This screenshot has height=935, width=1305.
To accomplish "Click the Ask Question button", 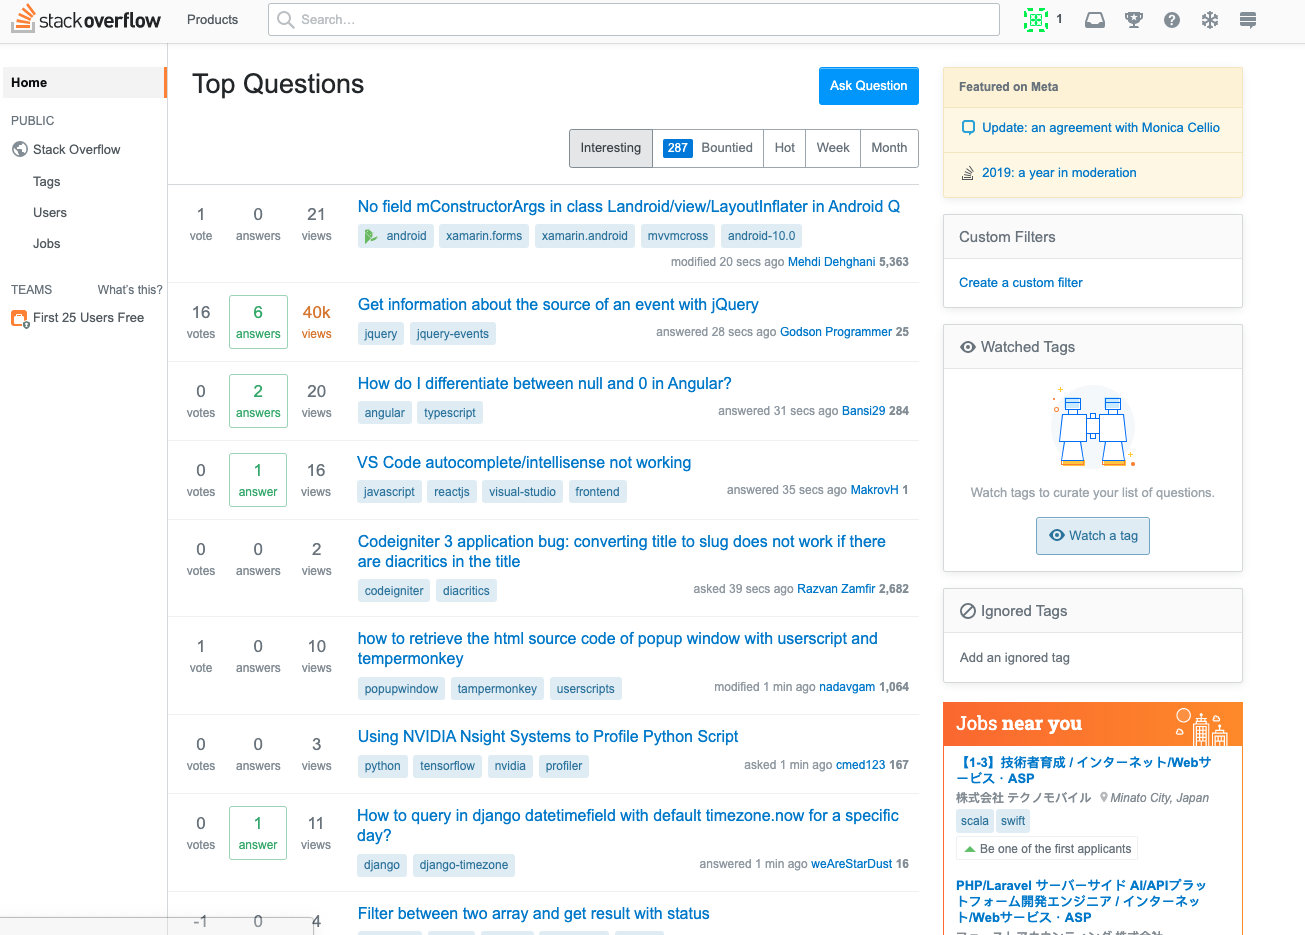I will pos(868,86).
